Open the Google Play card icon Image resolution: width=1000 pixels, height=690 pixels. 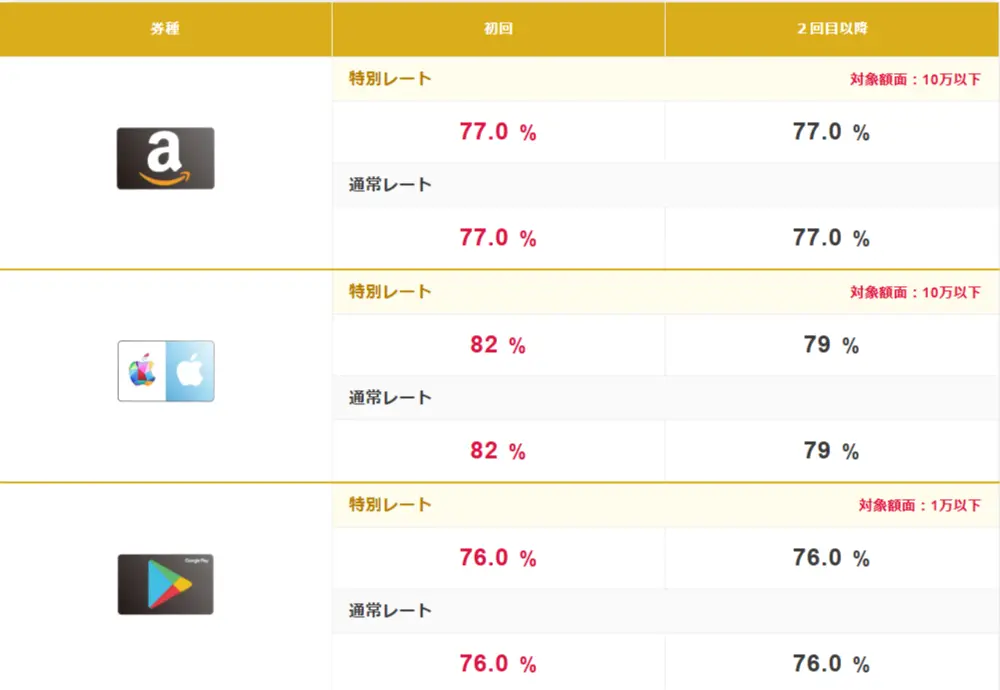click(165, 584)
